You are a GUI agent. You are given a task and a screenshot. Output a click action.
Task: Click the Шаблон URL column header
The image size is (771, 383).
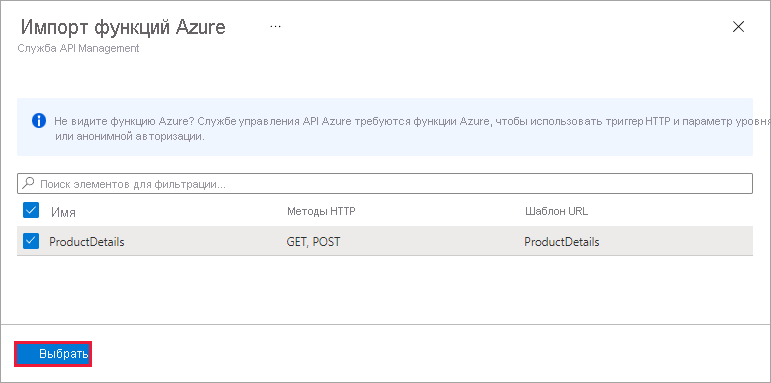click(x=556, y=211)
